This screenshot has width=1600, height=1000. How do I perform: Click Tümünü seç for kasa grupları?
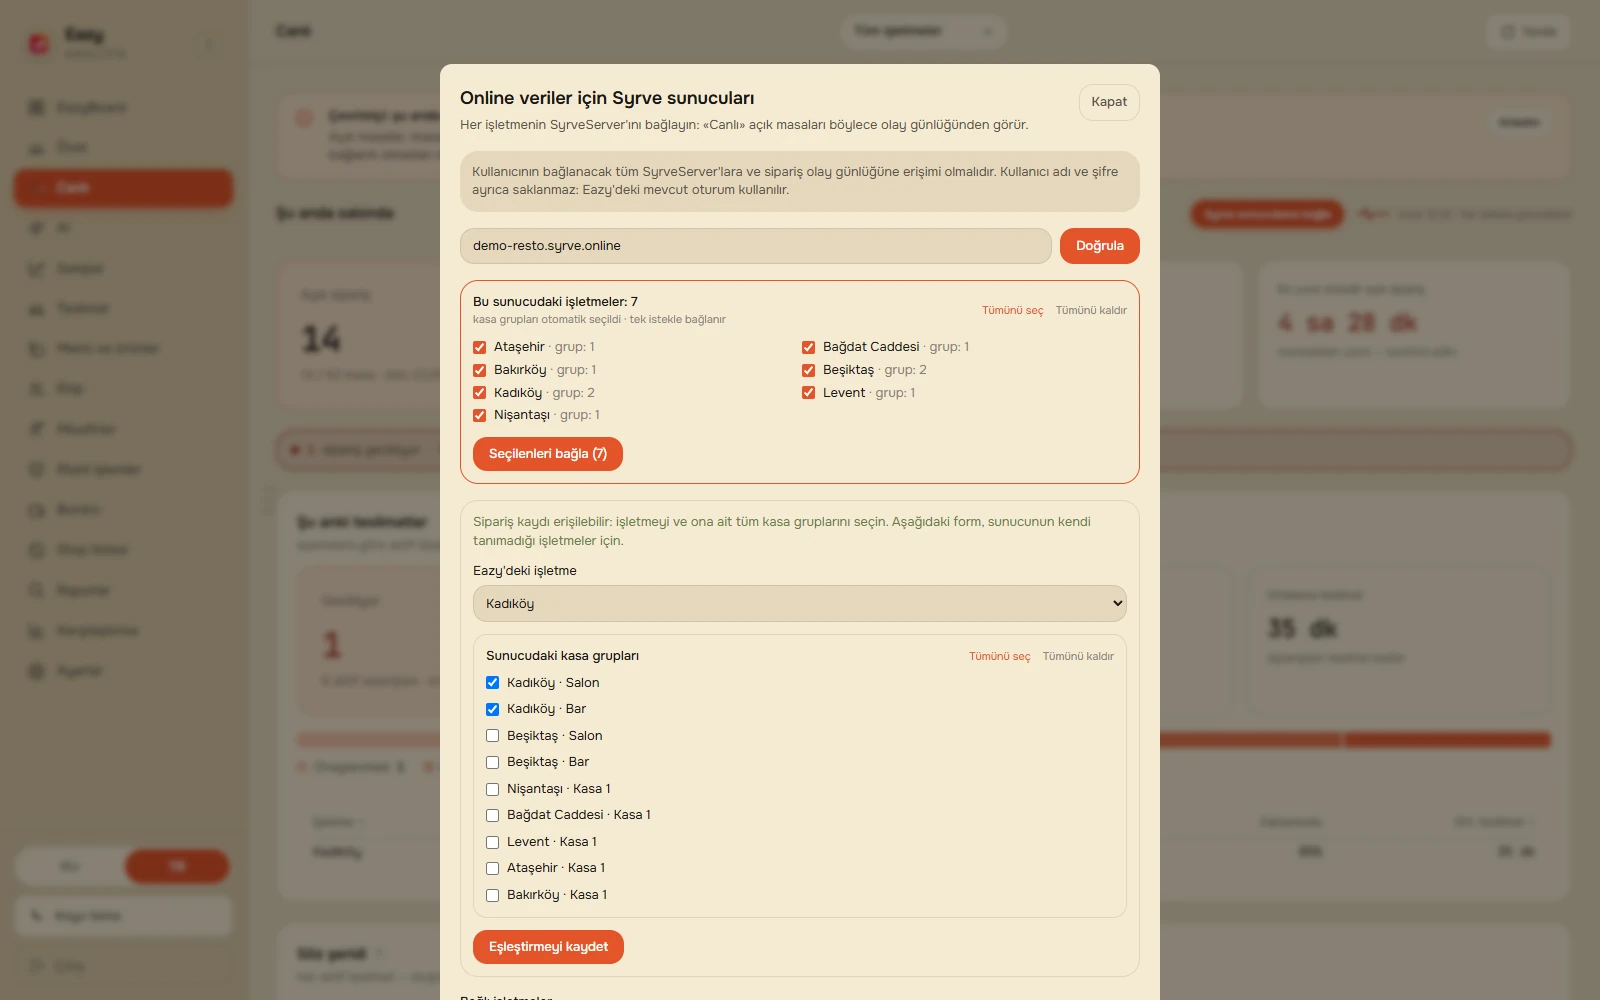[999, 656]
